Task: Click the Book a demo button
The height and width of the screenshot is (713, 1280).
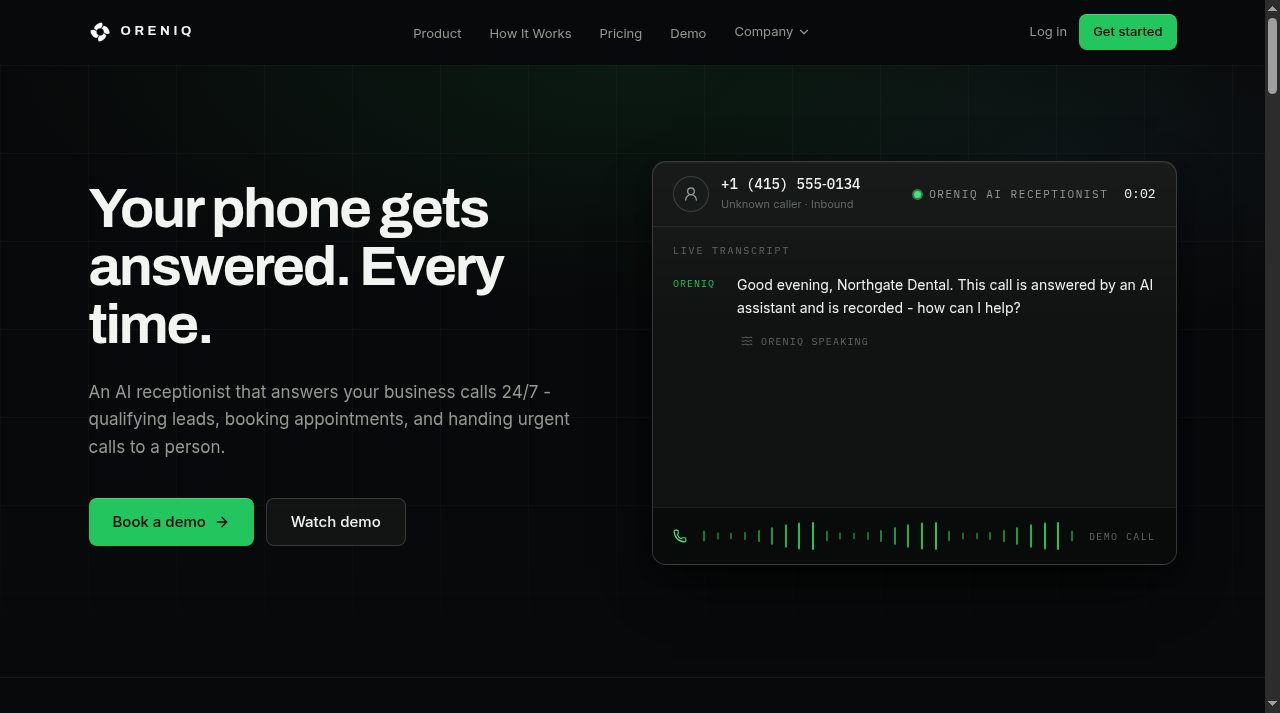Action: click(171, 522)
